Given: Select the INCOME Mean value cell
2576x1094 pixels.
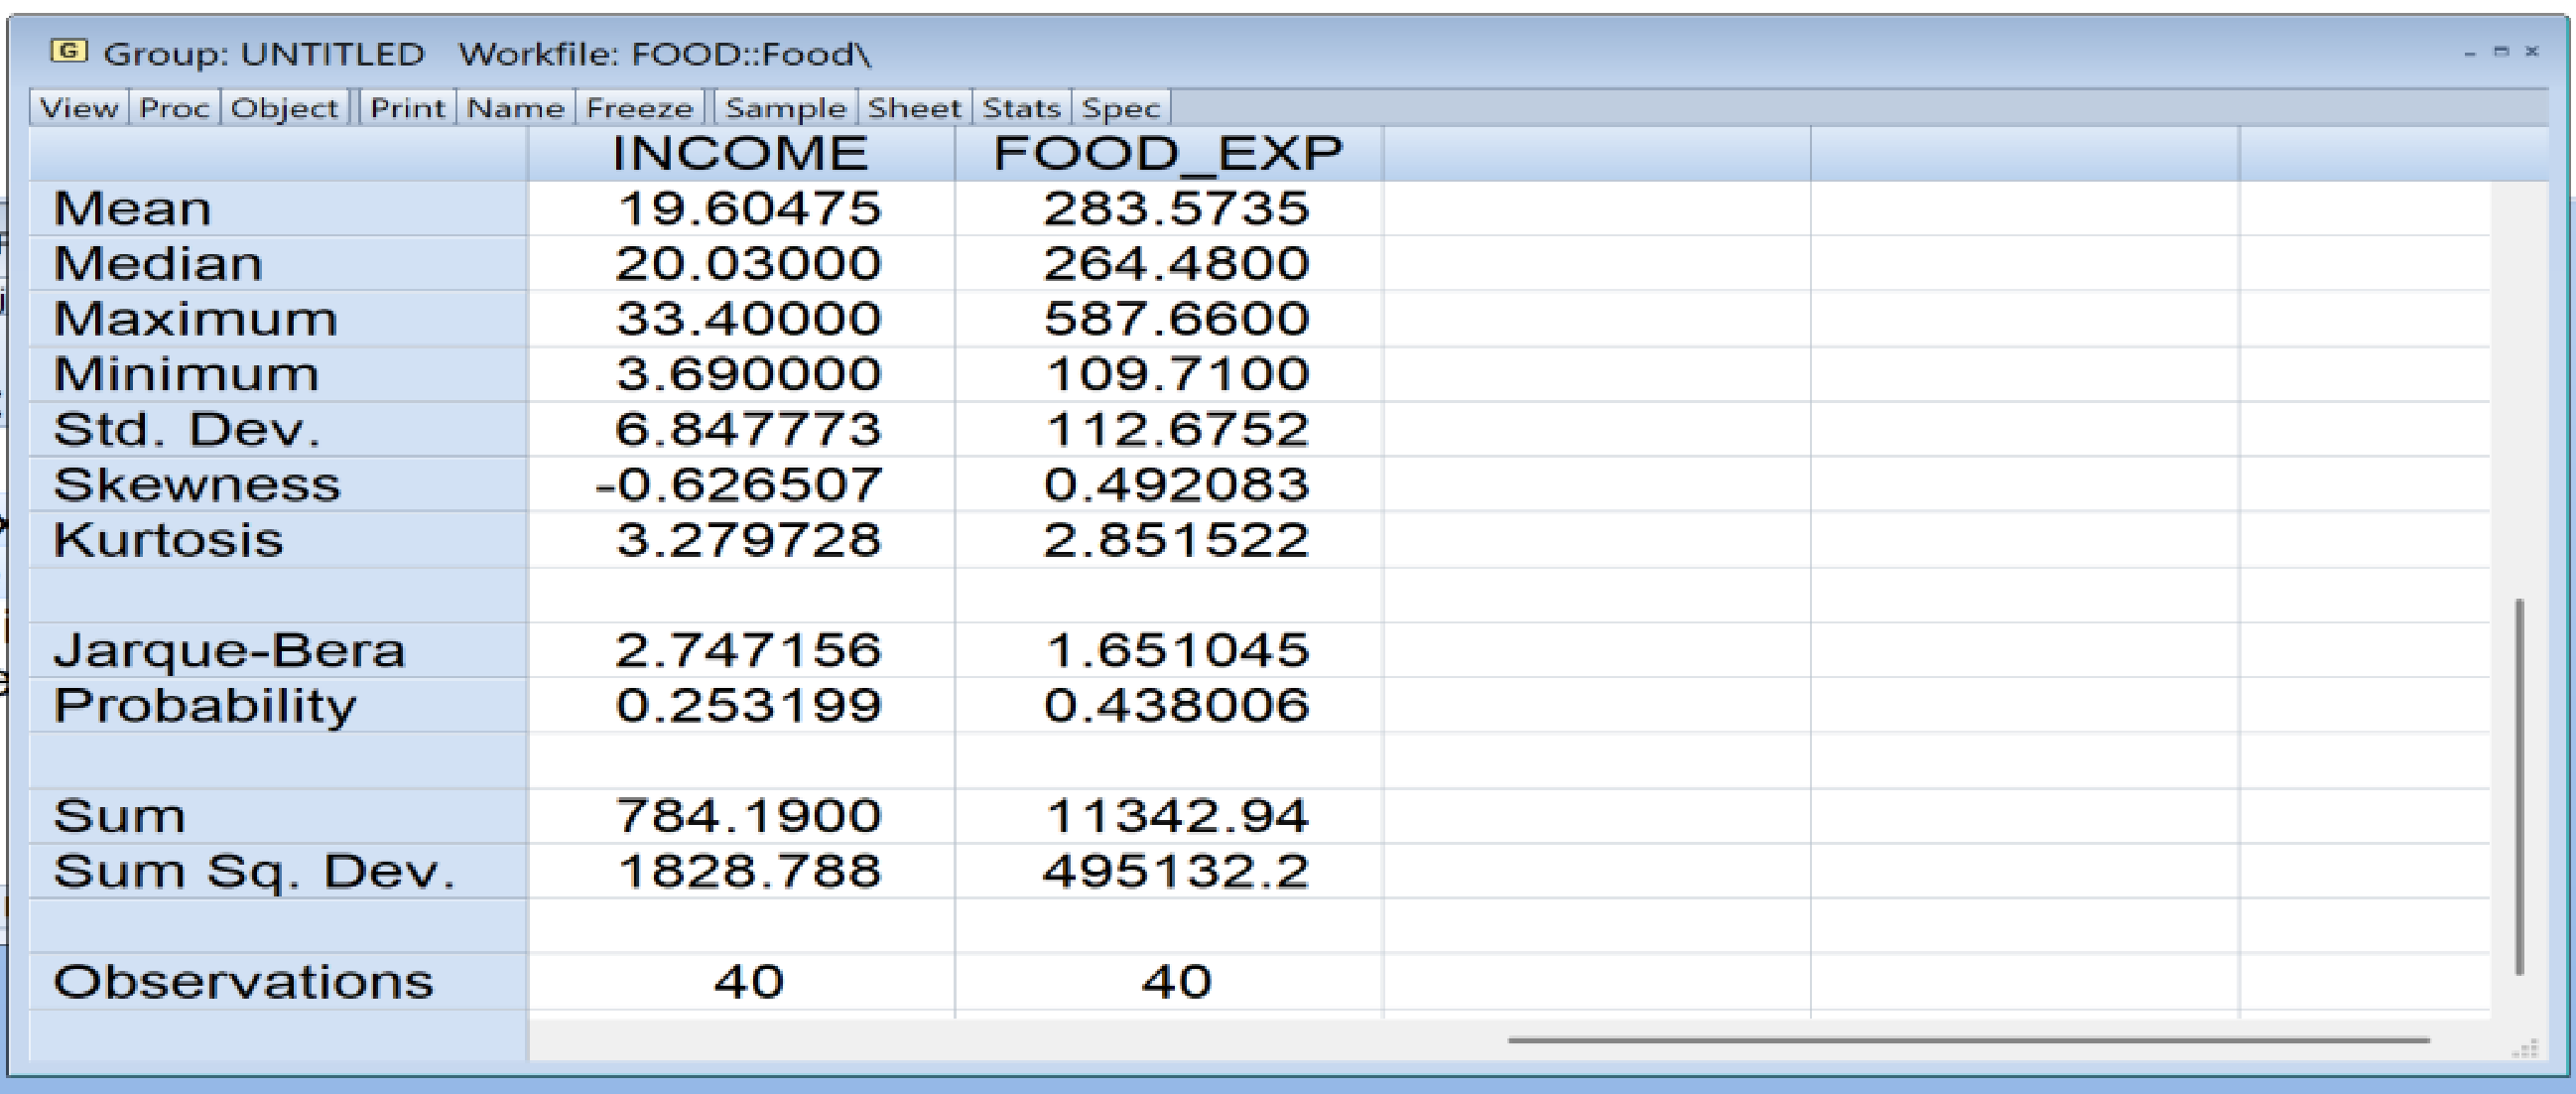Looking at the screenshot, I should click(x=748, y=209).
